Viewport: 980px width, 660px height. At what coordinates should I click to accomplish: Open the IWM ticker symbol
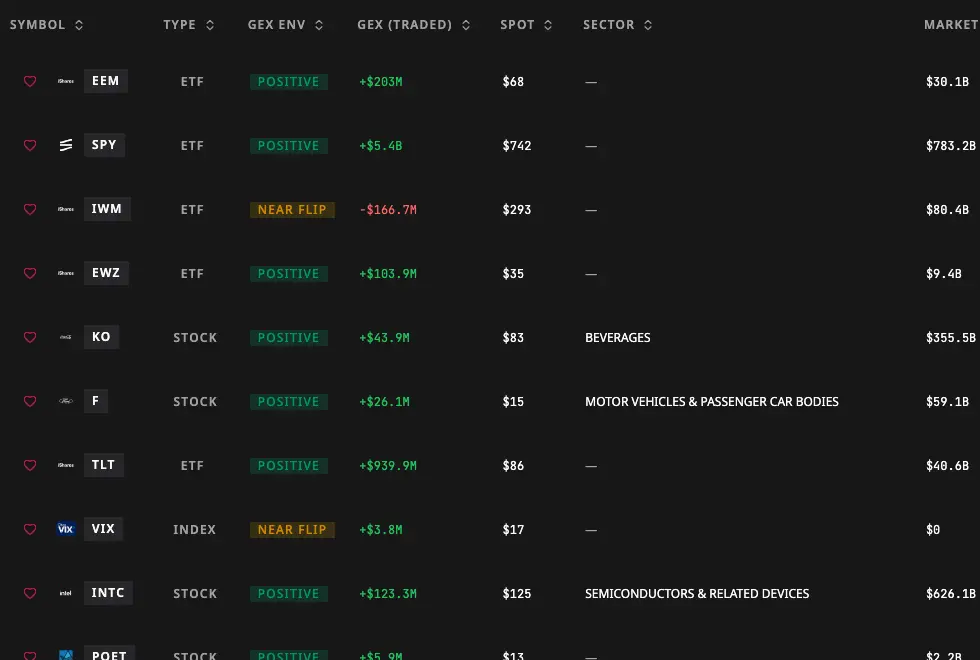pyautogui.click(x=107, y=209)
